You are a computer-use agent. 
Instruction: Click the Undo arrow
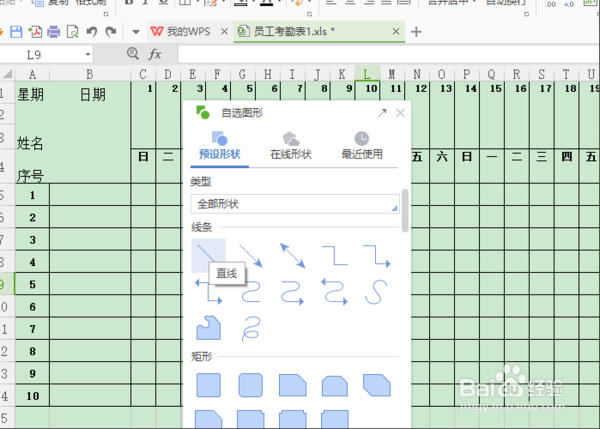coord(91,31)
